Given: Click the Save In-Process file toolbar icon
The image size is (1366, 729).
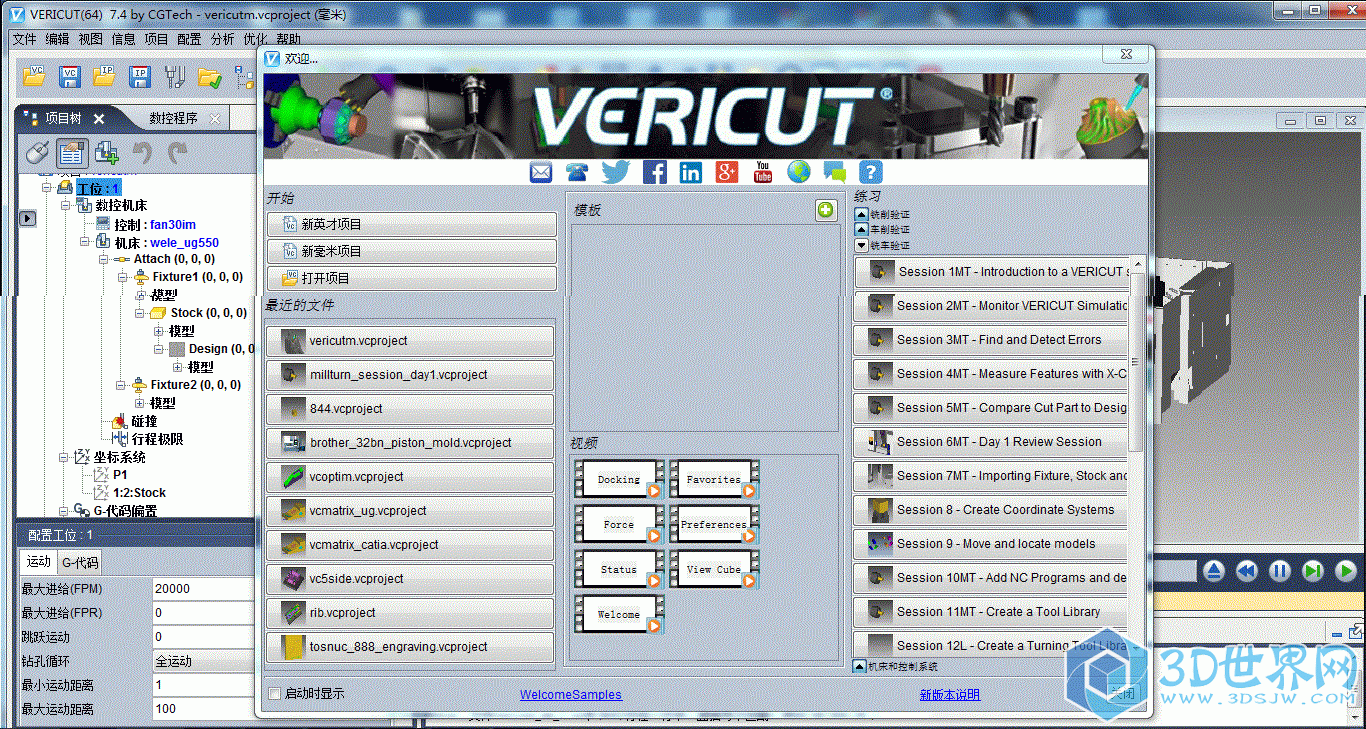Looking at the screenshot, I should tap(140, 75).
